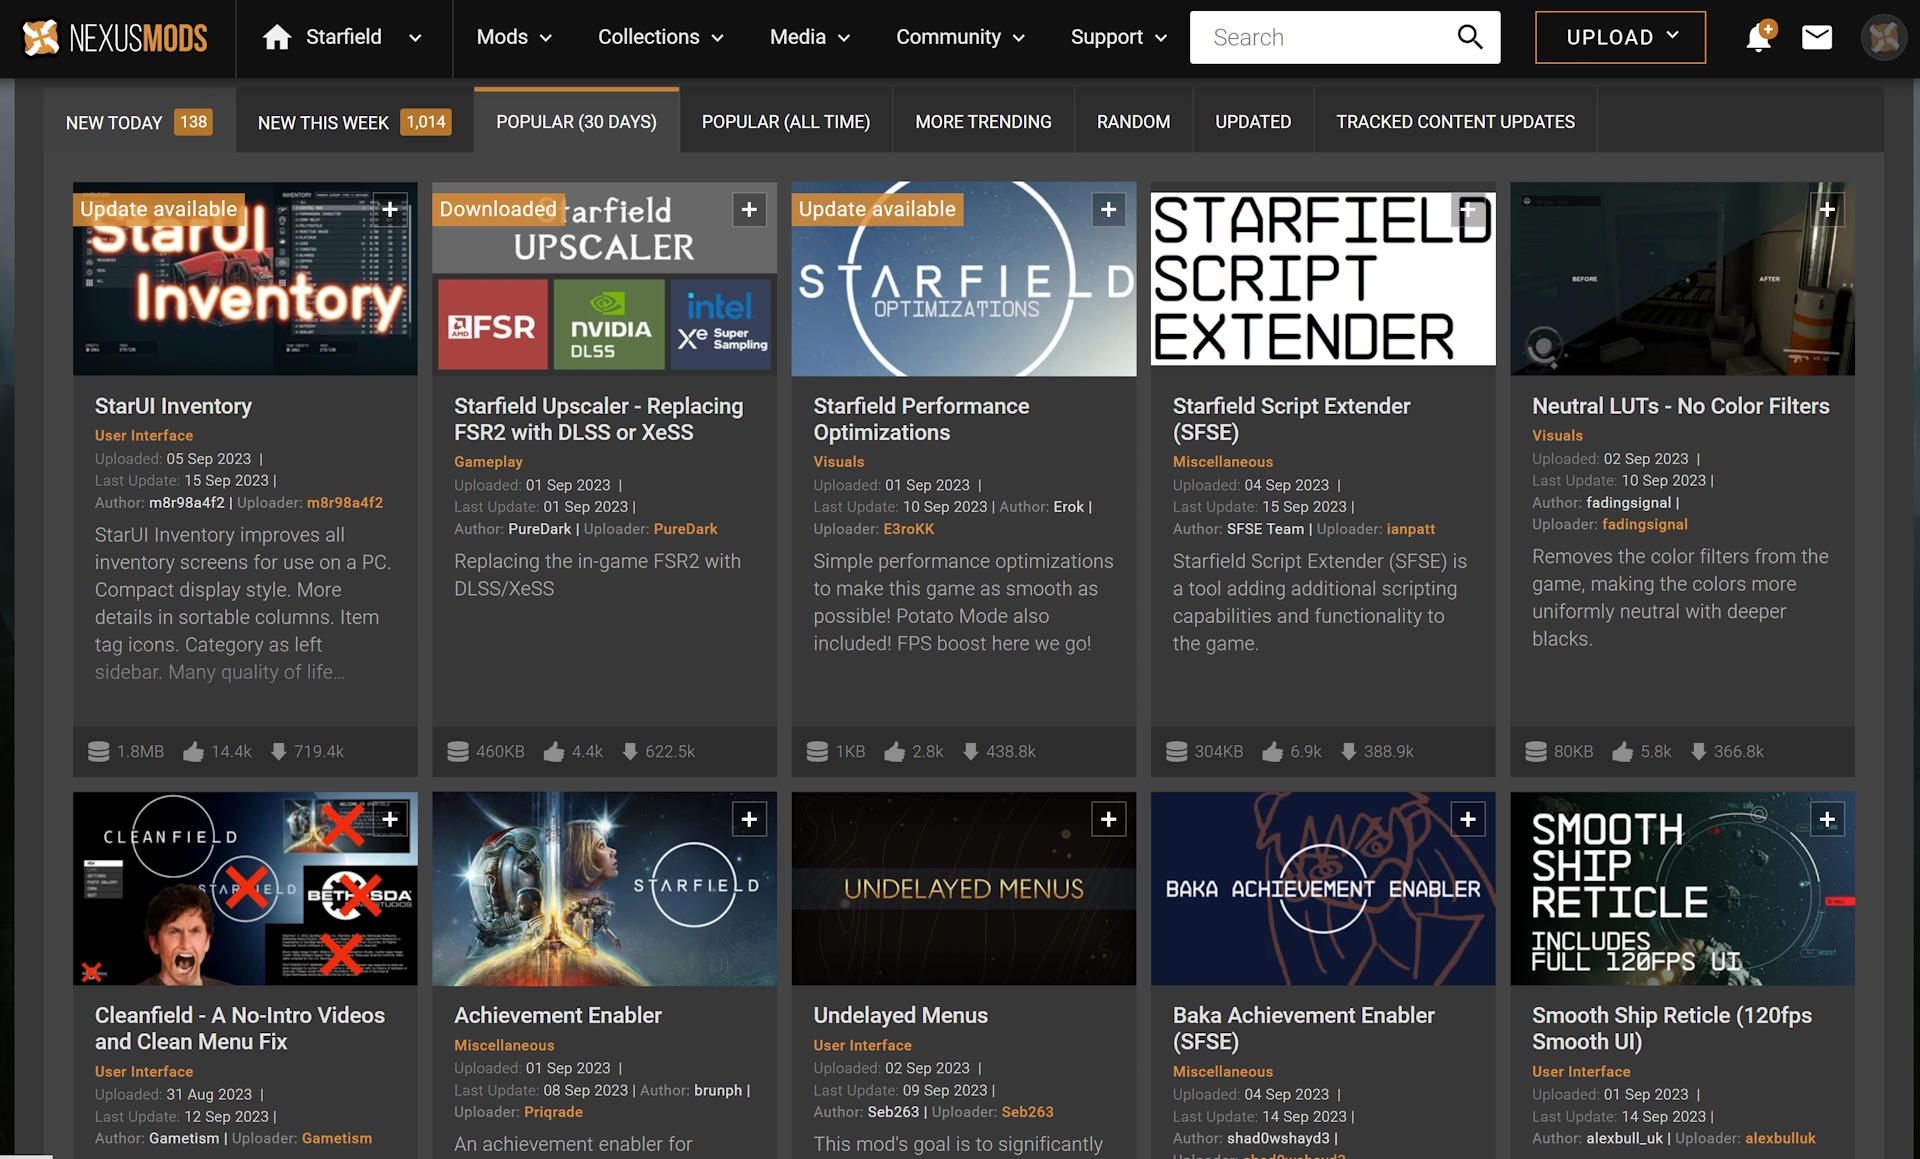Select the Popular (All Time) tab
1920x1159 pixels.
point(786,122)
